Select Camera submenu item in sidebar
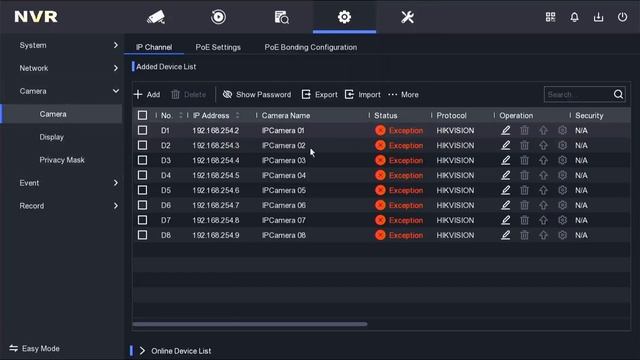The image size is (640, 360). (x=61, y=114)
